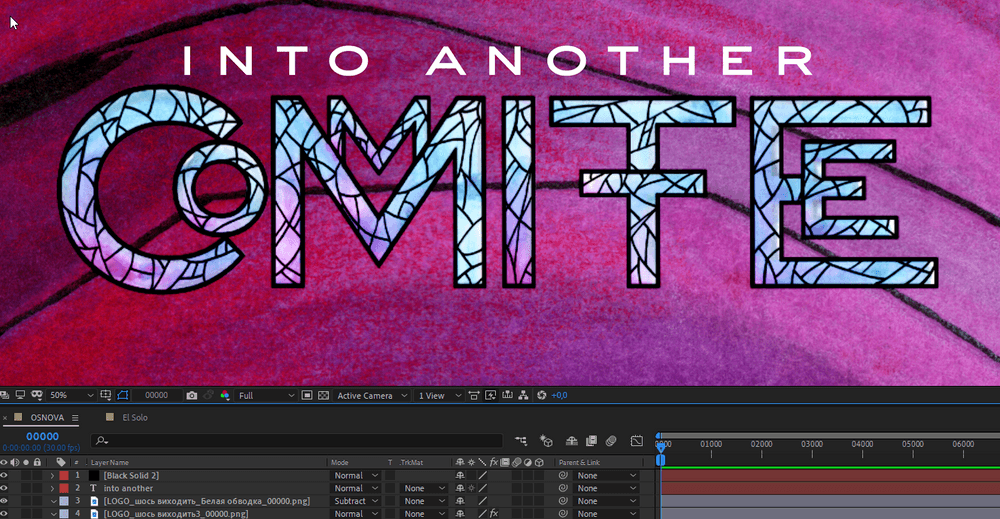Expand the Black Solid 2 layer
This screenshot has height=519, width=1000.
pyautogui.click(x=52, y=476)
